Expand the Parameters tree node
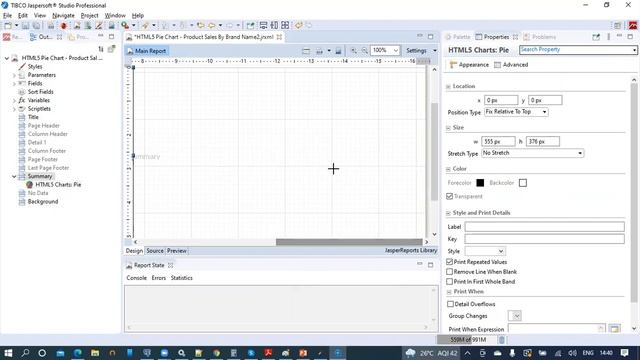The height and width of the screenshot is (360, 640). tap(14, 75)
